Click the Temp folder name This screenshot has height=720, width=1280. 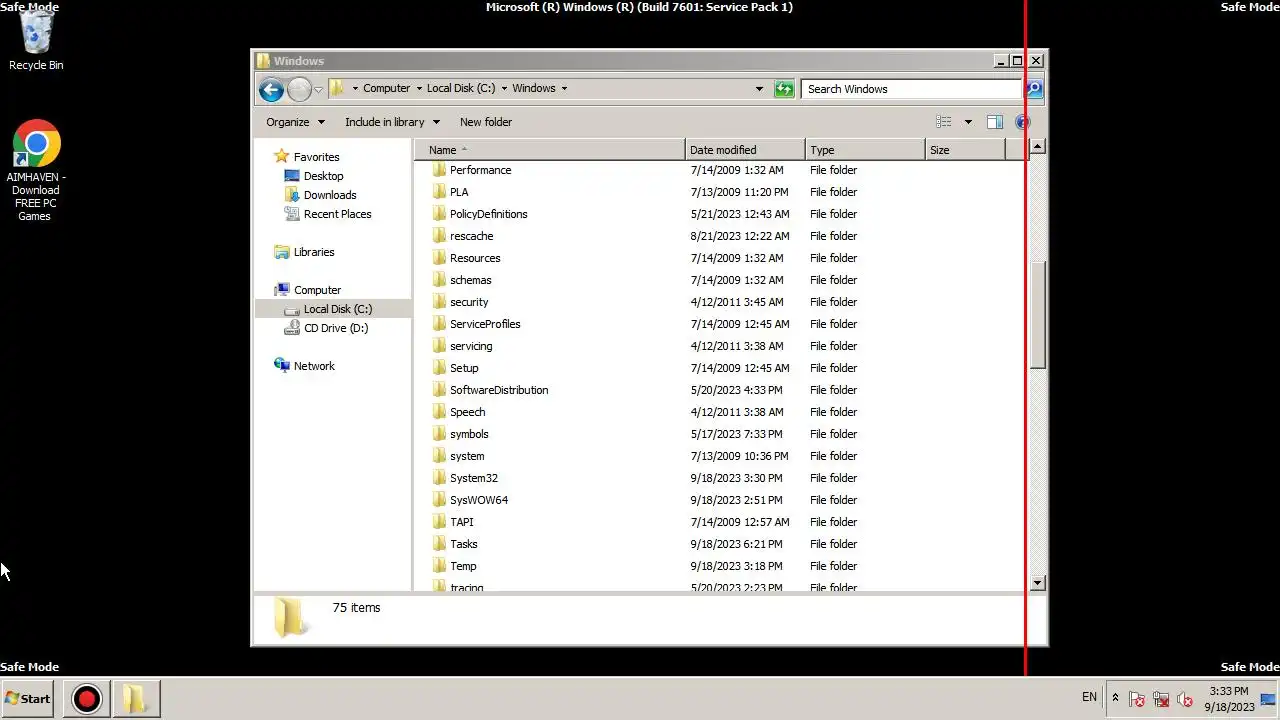pyautogui.click(x=463, y=566)
